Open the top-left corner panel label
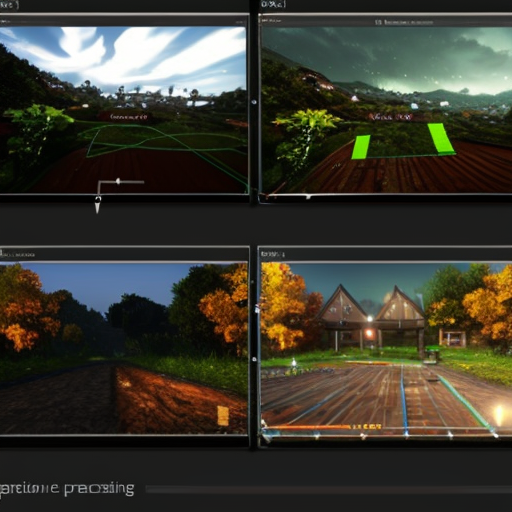Viewport: 512px width, 512px height. tap(8, 5)
